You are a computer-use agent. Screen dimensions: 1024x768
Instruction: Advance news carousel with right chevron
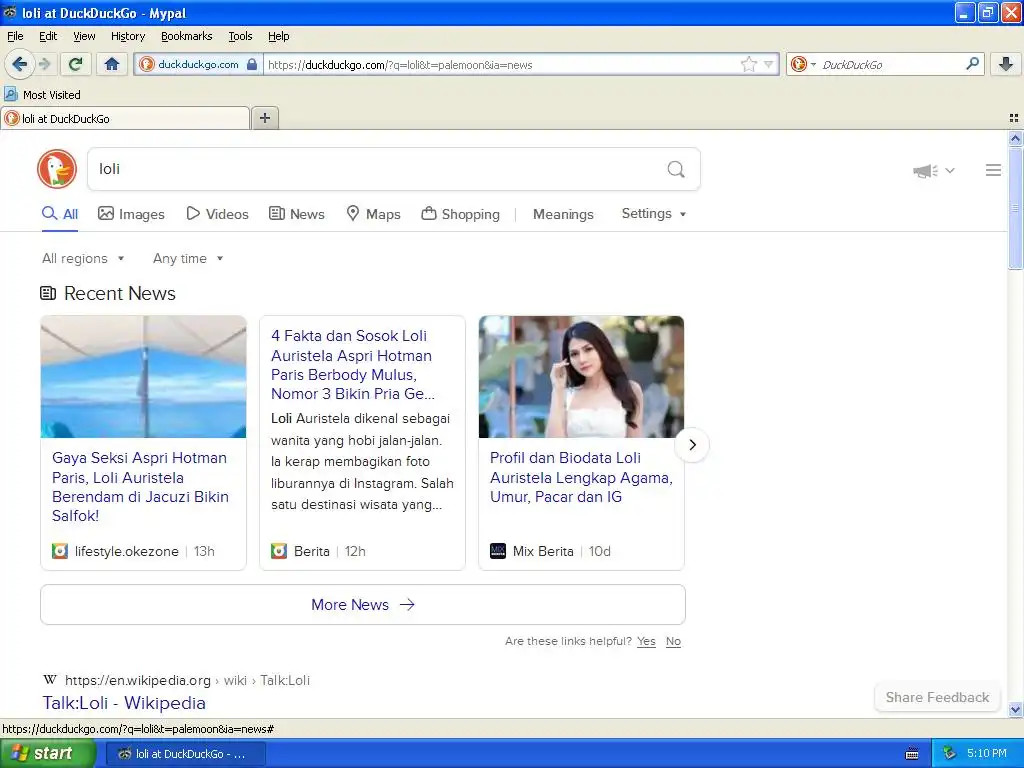click(692, 445)
